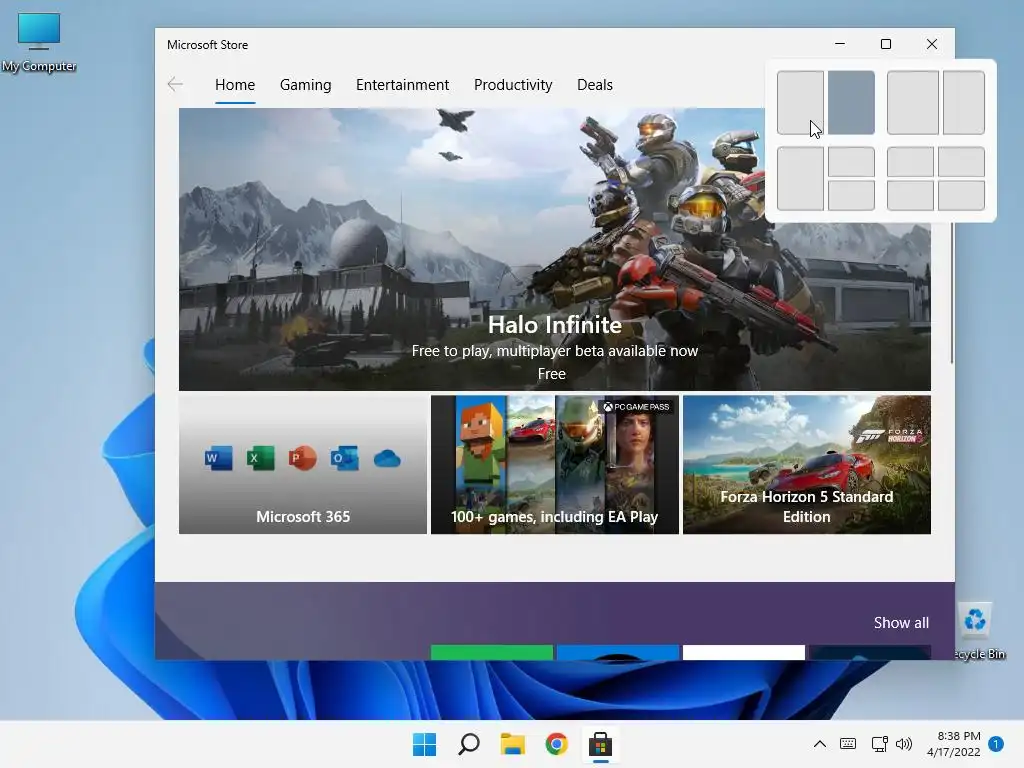Snap window to narrow right third zone

(x=964, y=103)
